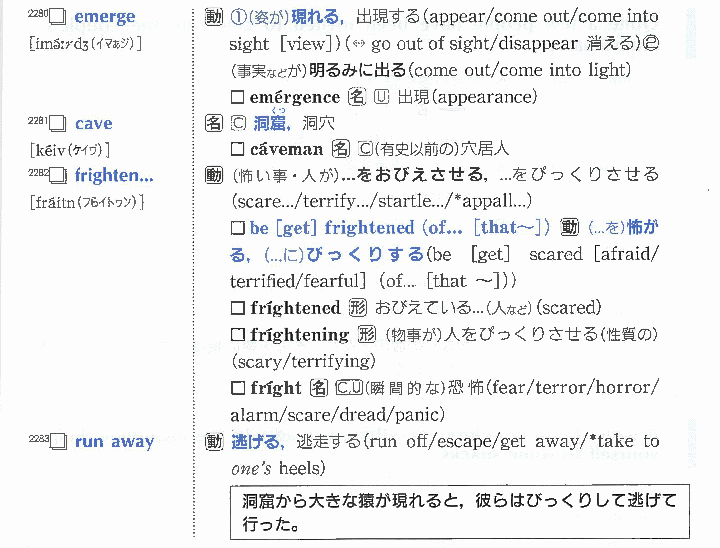Check the box before the word fríght
This screenshot has height=548, width=720.
(x=238, y=388)
